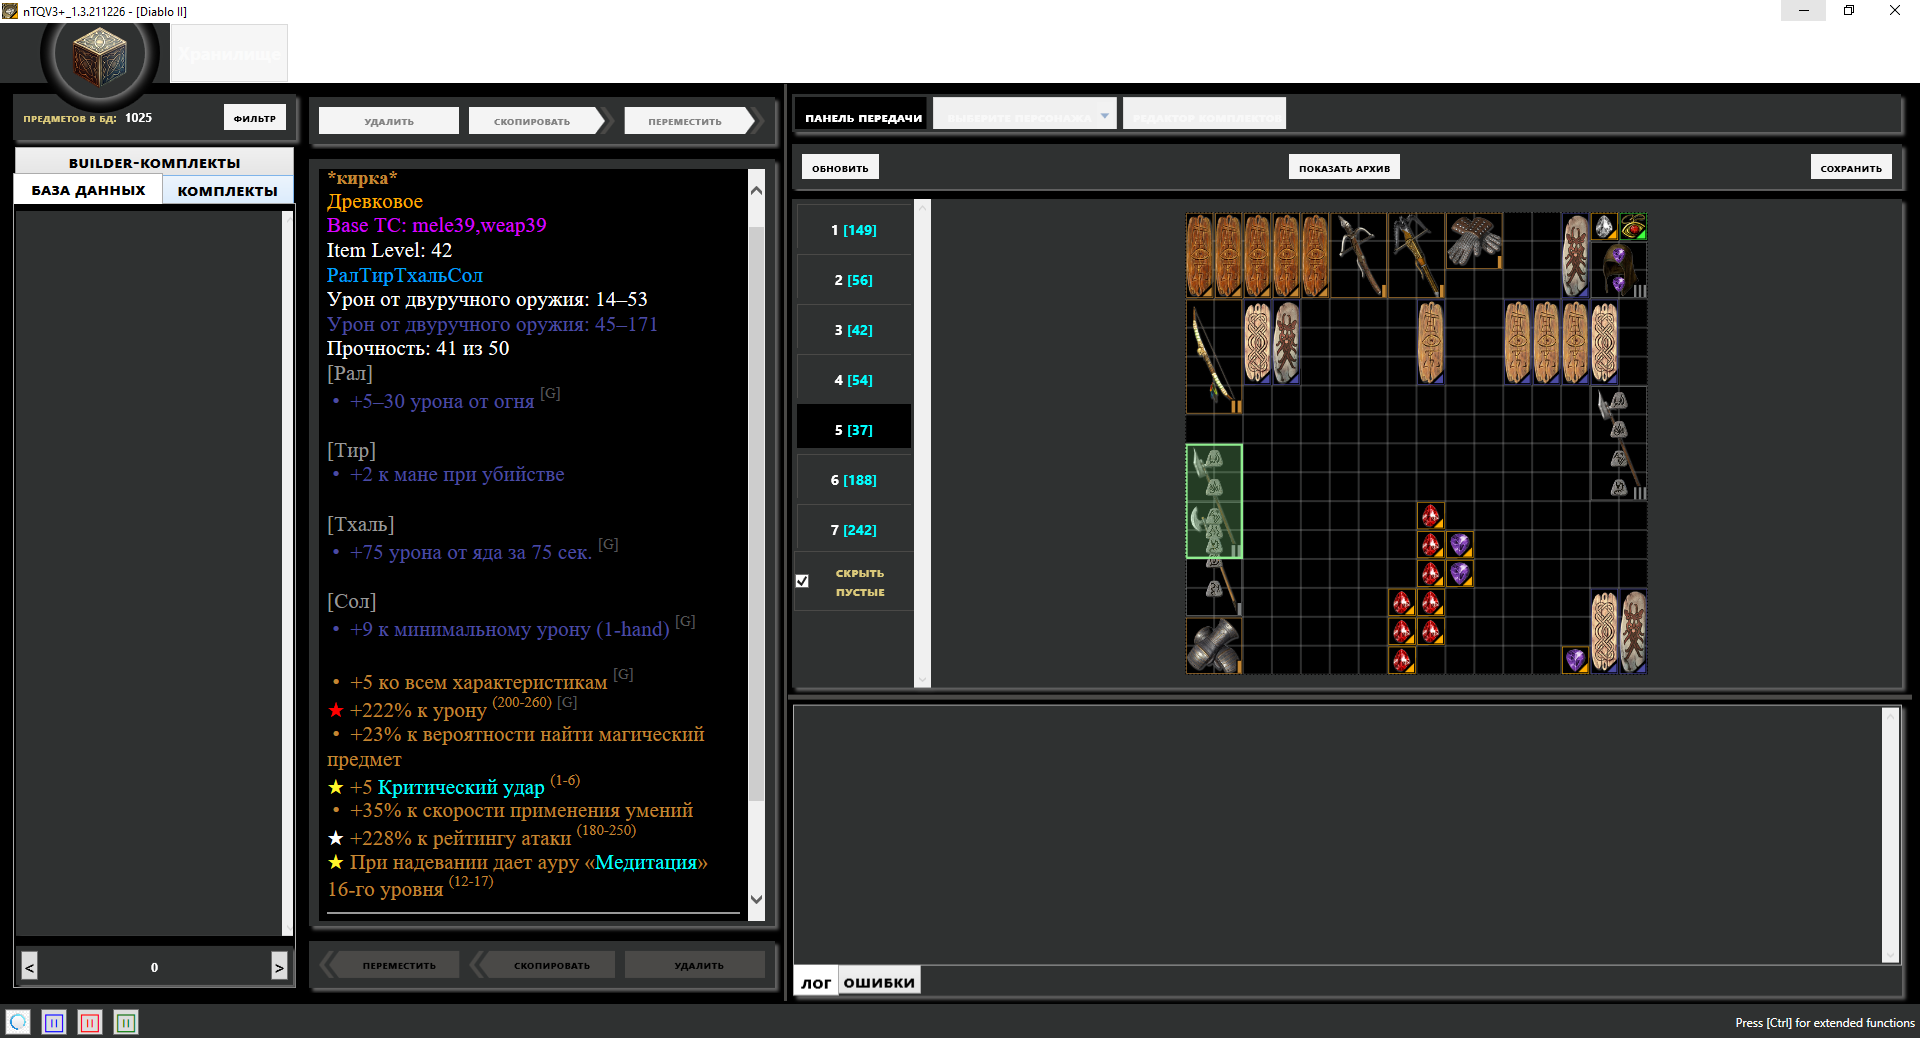Select the hooded helm with purple gems
1920x1038 pixels.
[x=1619, y=270]
